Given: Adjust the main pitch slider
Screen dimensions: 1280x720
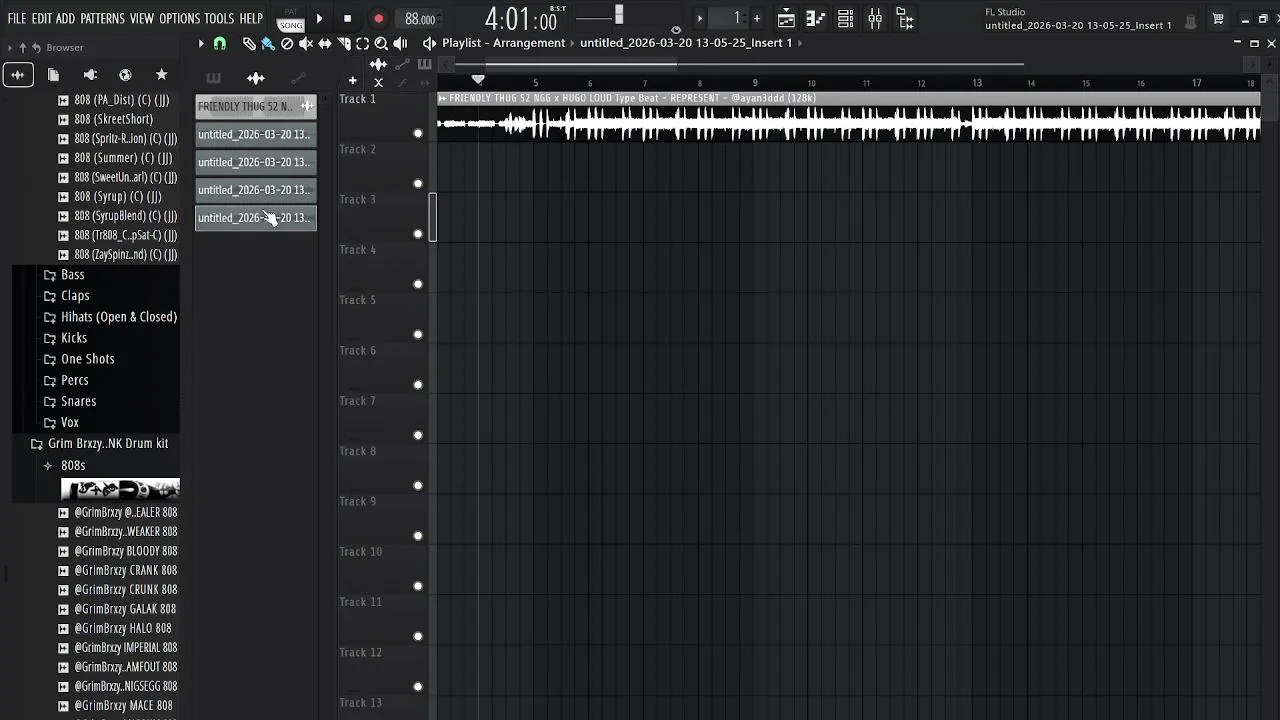Looking at the screenshot, I should 619,15.
